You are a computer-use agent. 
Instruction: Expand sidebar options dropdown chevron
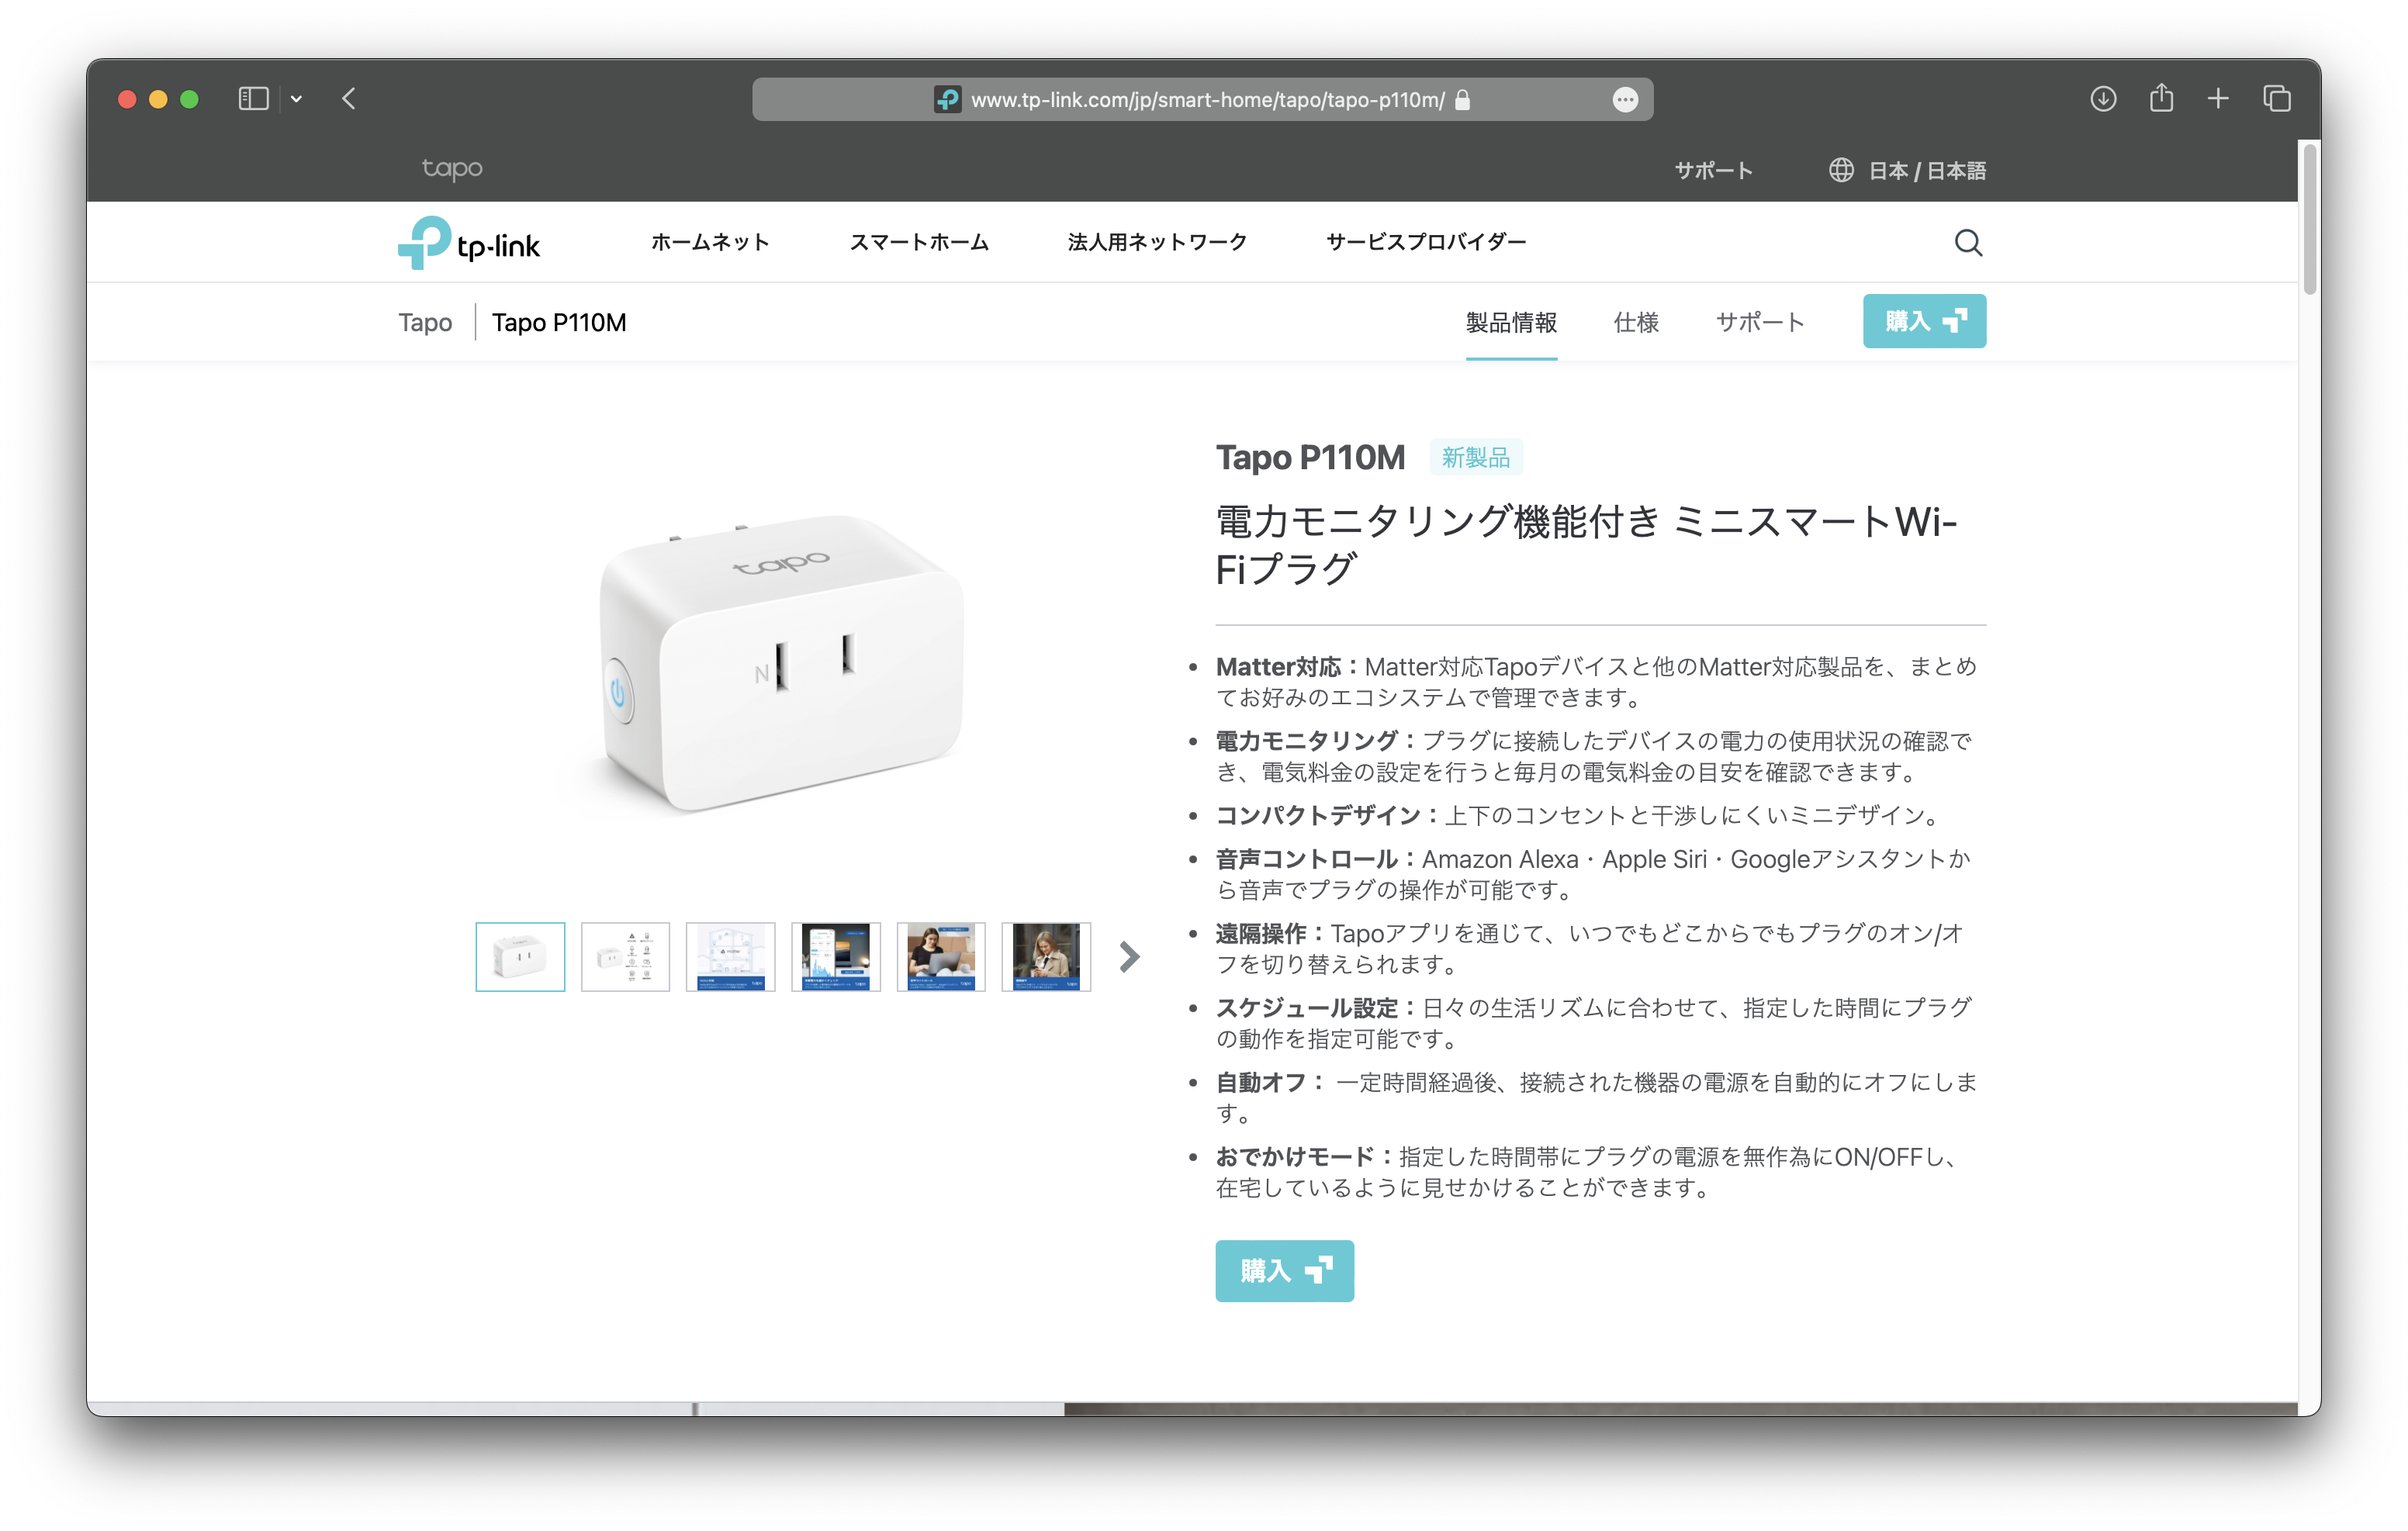(x=296, y=99)
